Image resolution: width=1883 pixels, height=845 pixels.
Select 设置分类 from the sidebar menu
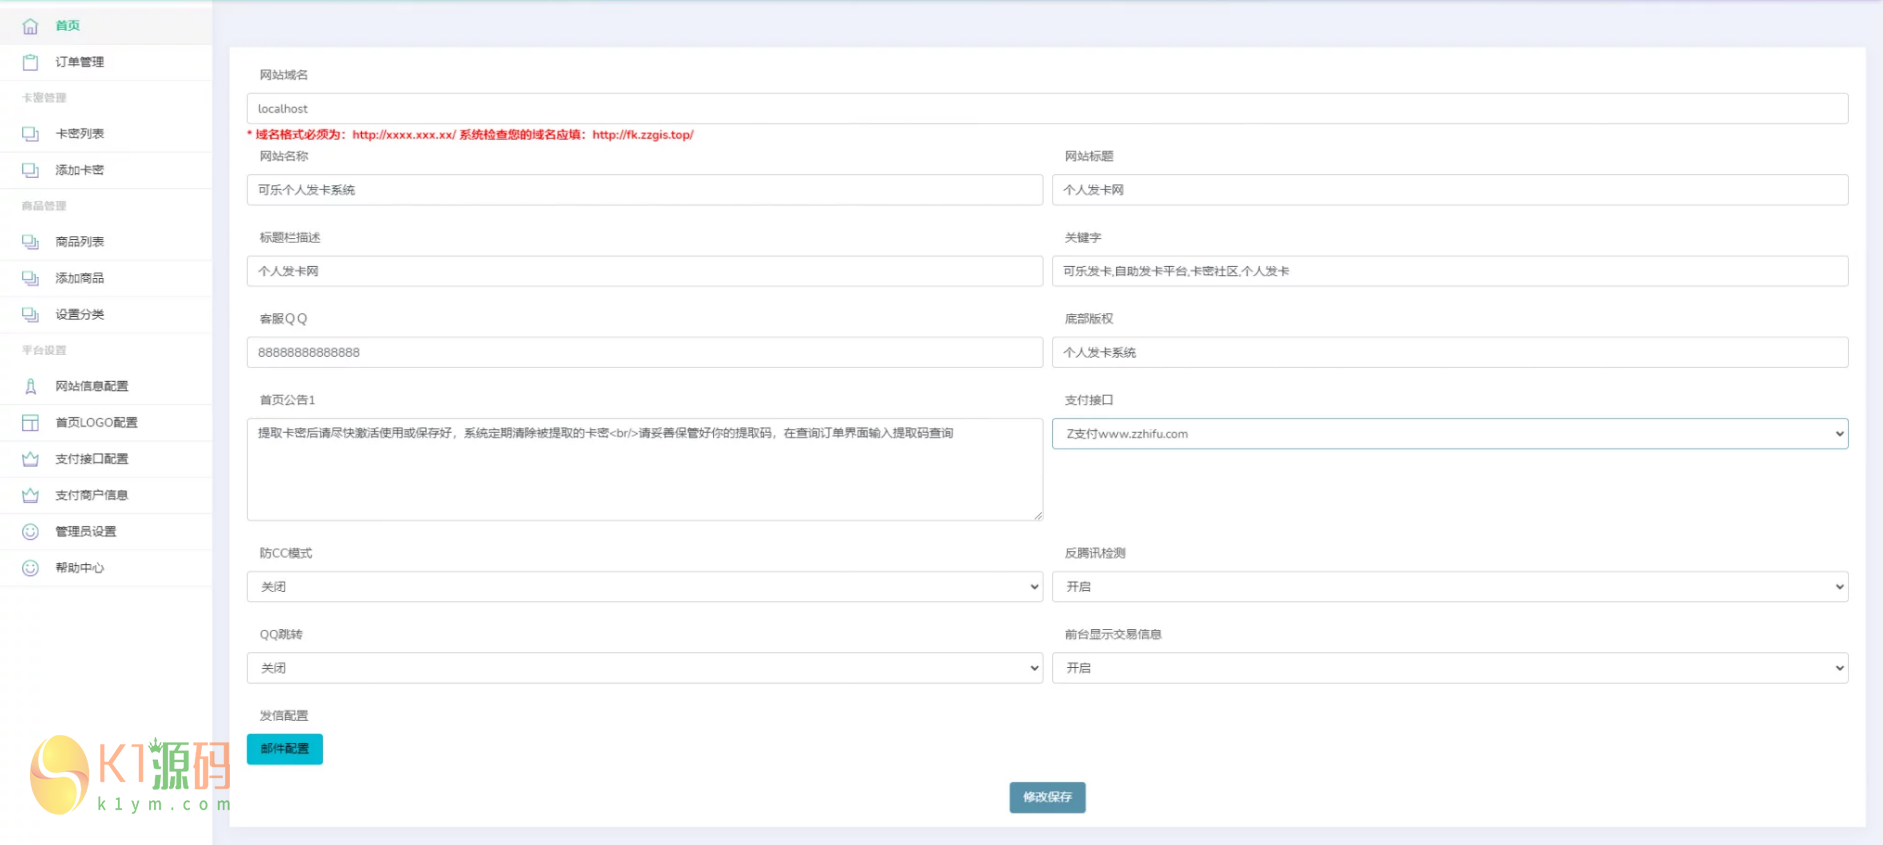coord(80,314)
